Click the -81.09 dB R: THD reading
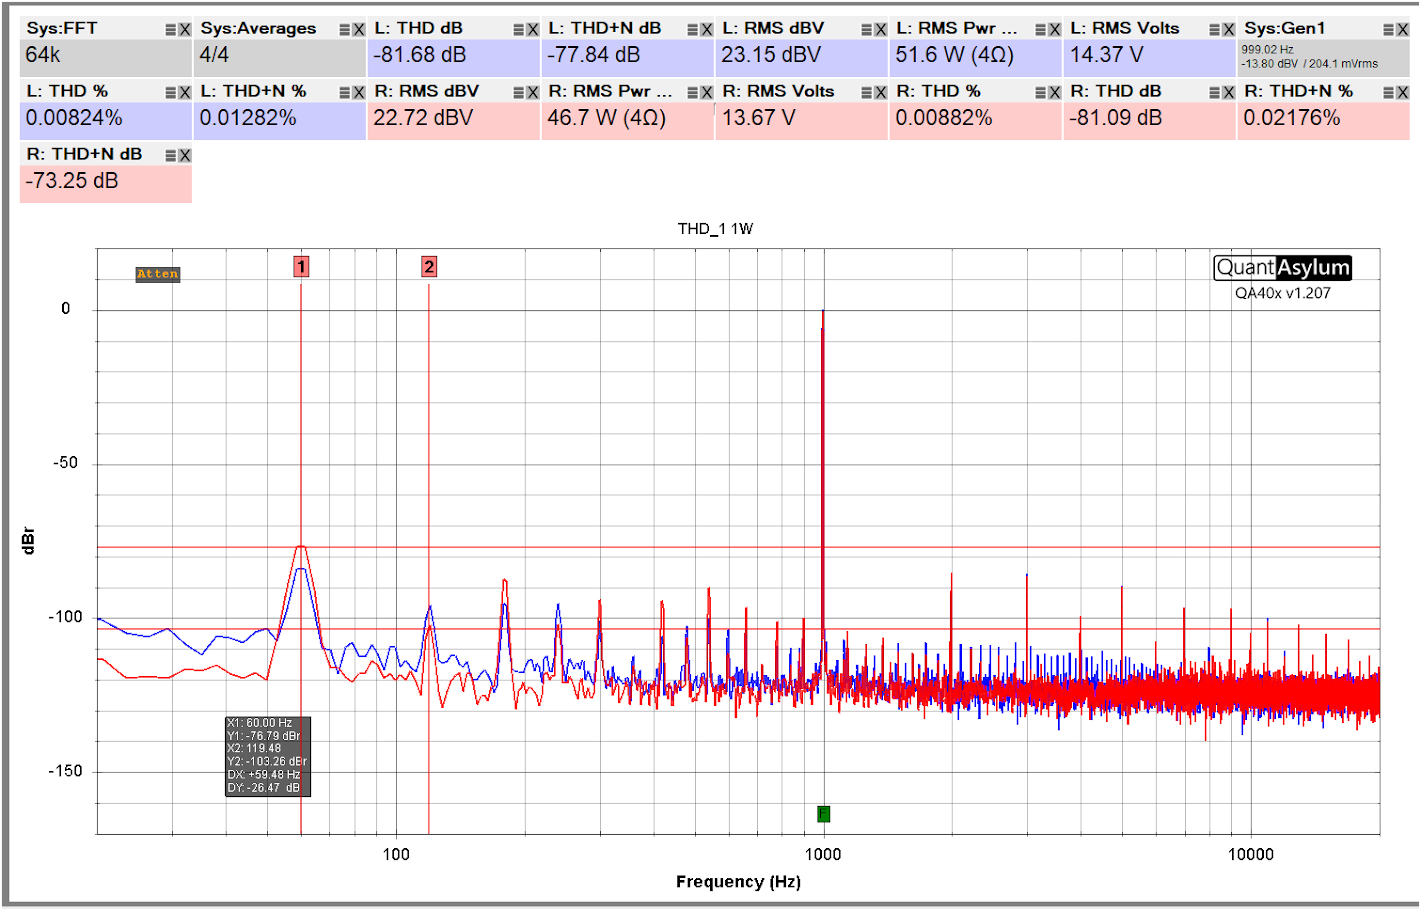 point(1116,118)
